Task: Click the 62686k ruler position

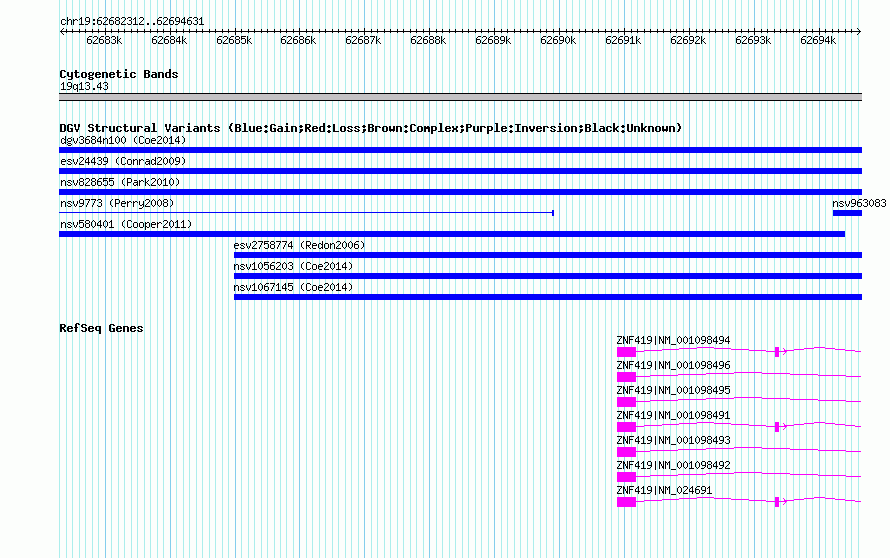Action: [298, 40]
